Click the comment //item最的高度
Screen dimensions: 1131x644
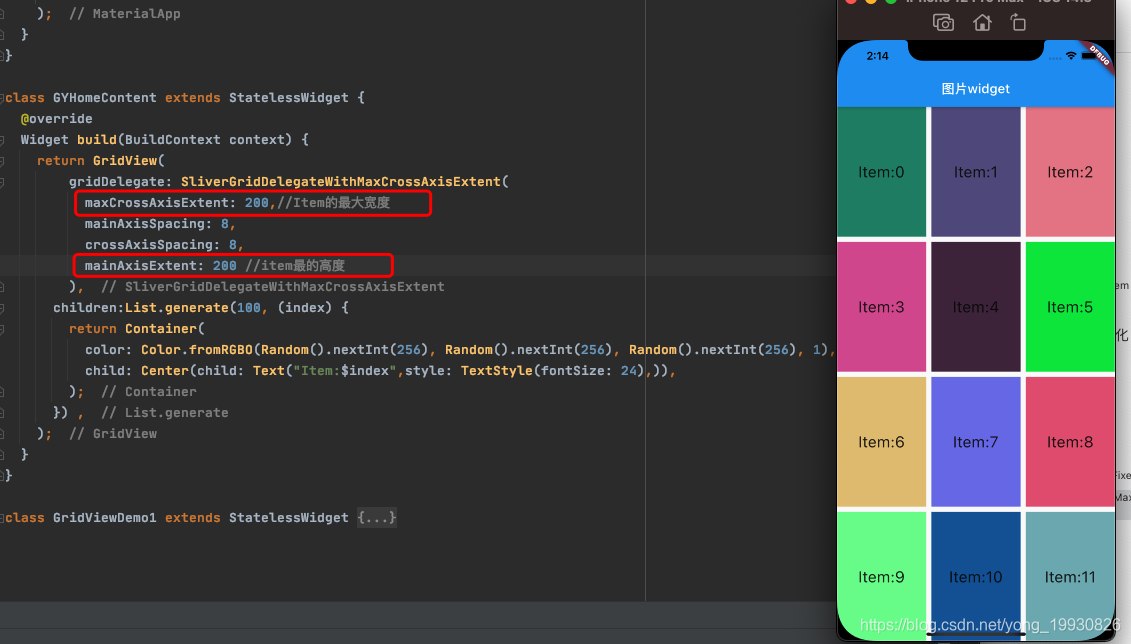coord(295,265)
